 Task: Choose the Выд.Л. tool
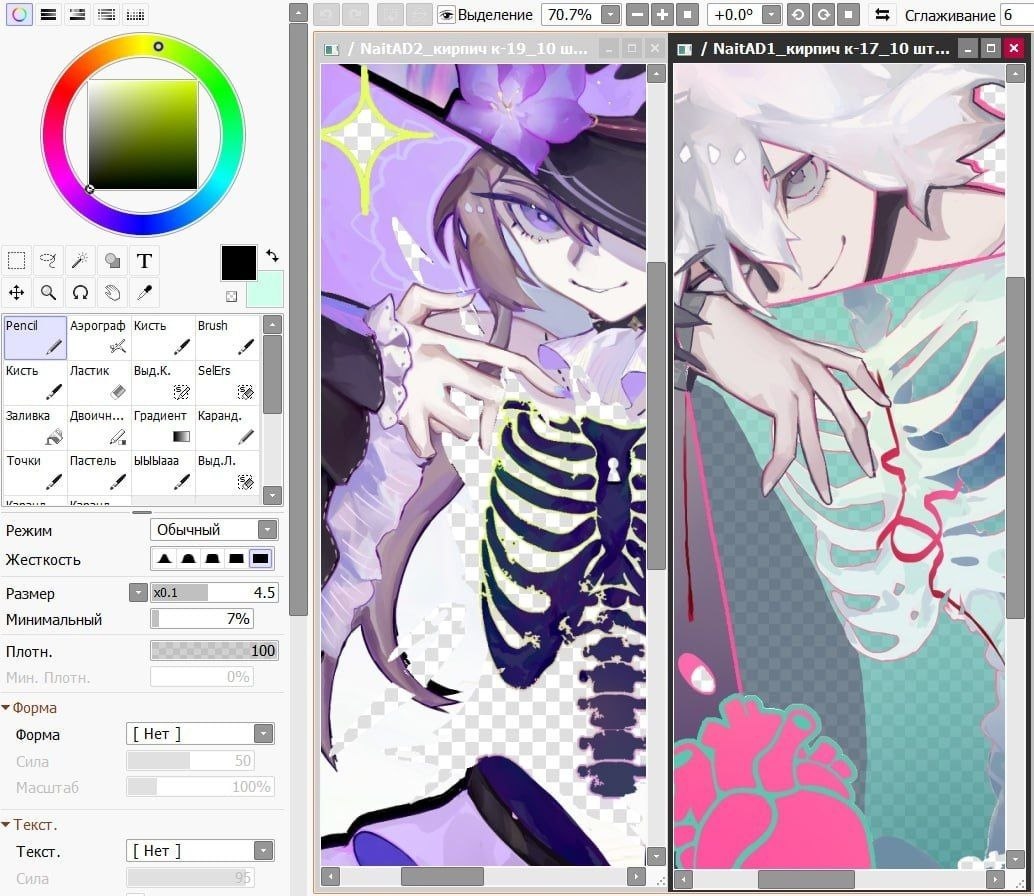(226, 473)
